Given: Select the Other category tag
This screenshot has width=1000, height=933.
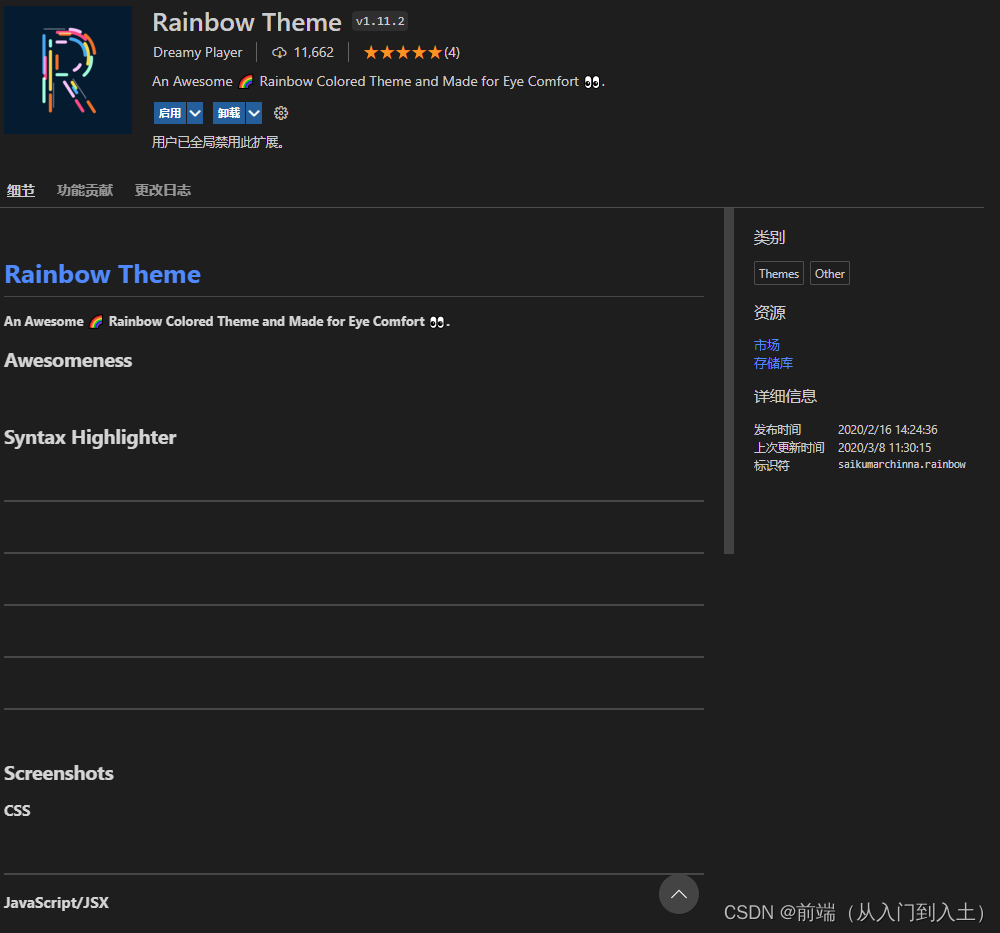Looking at the screenshot, I should [830, 274].
